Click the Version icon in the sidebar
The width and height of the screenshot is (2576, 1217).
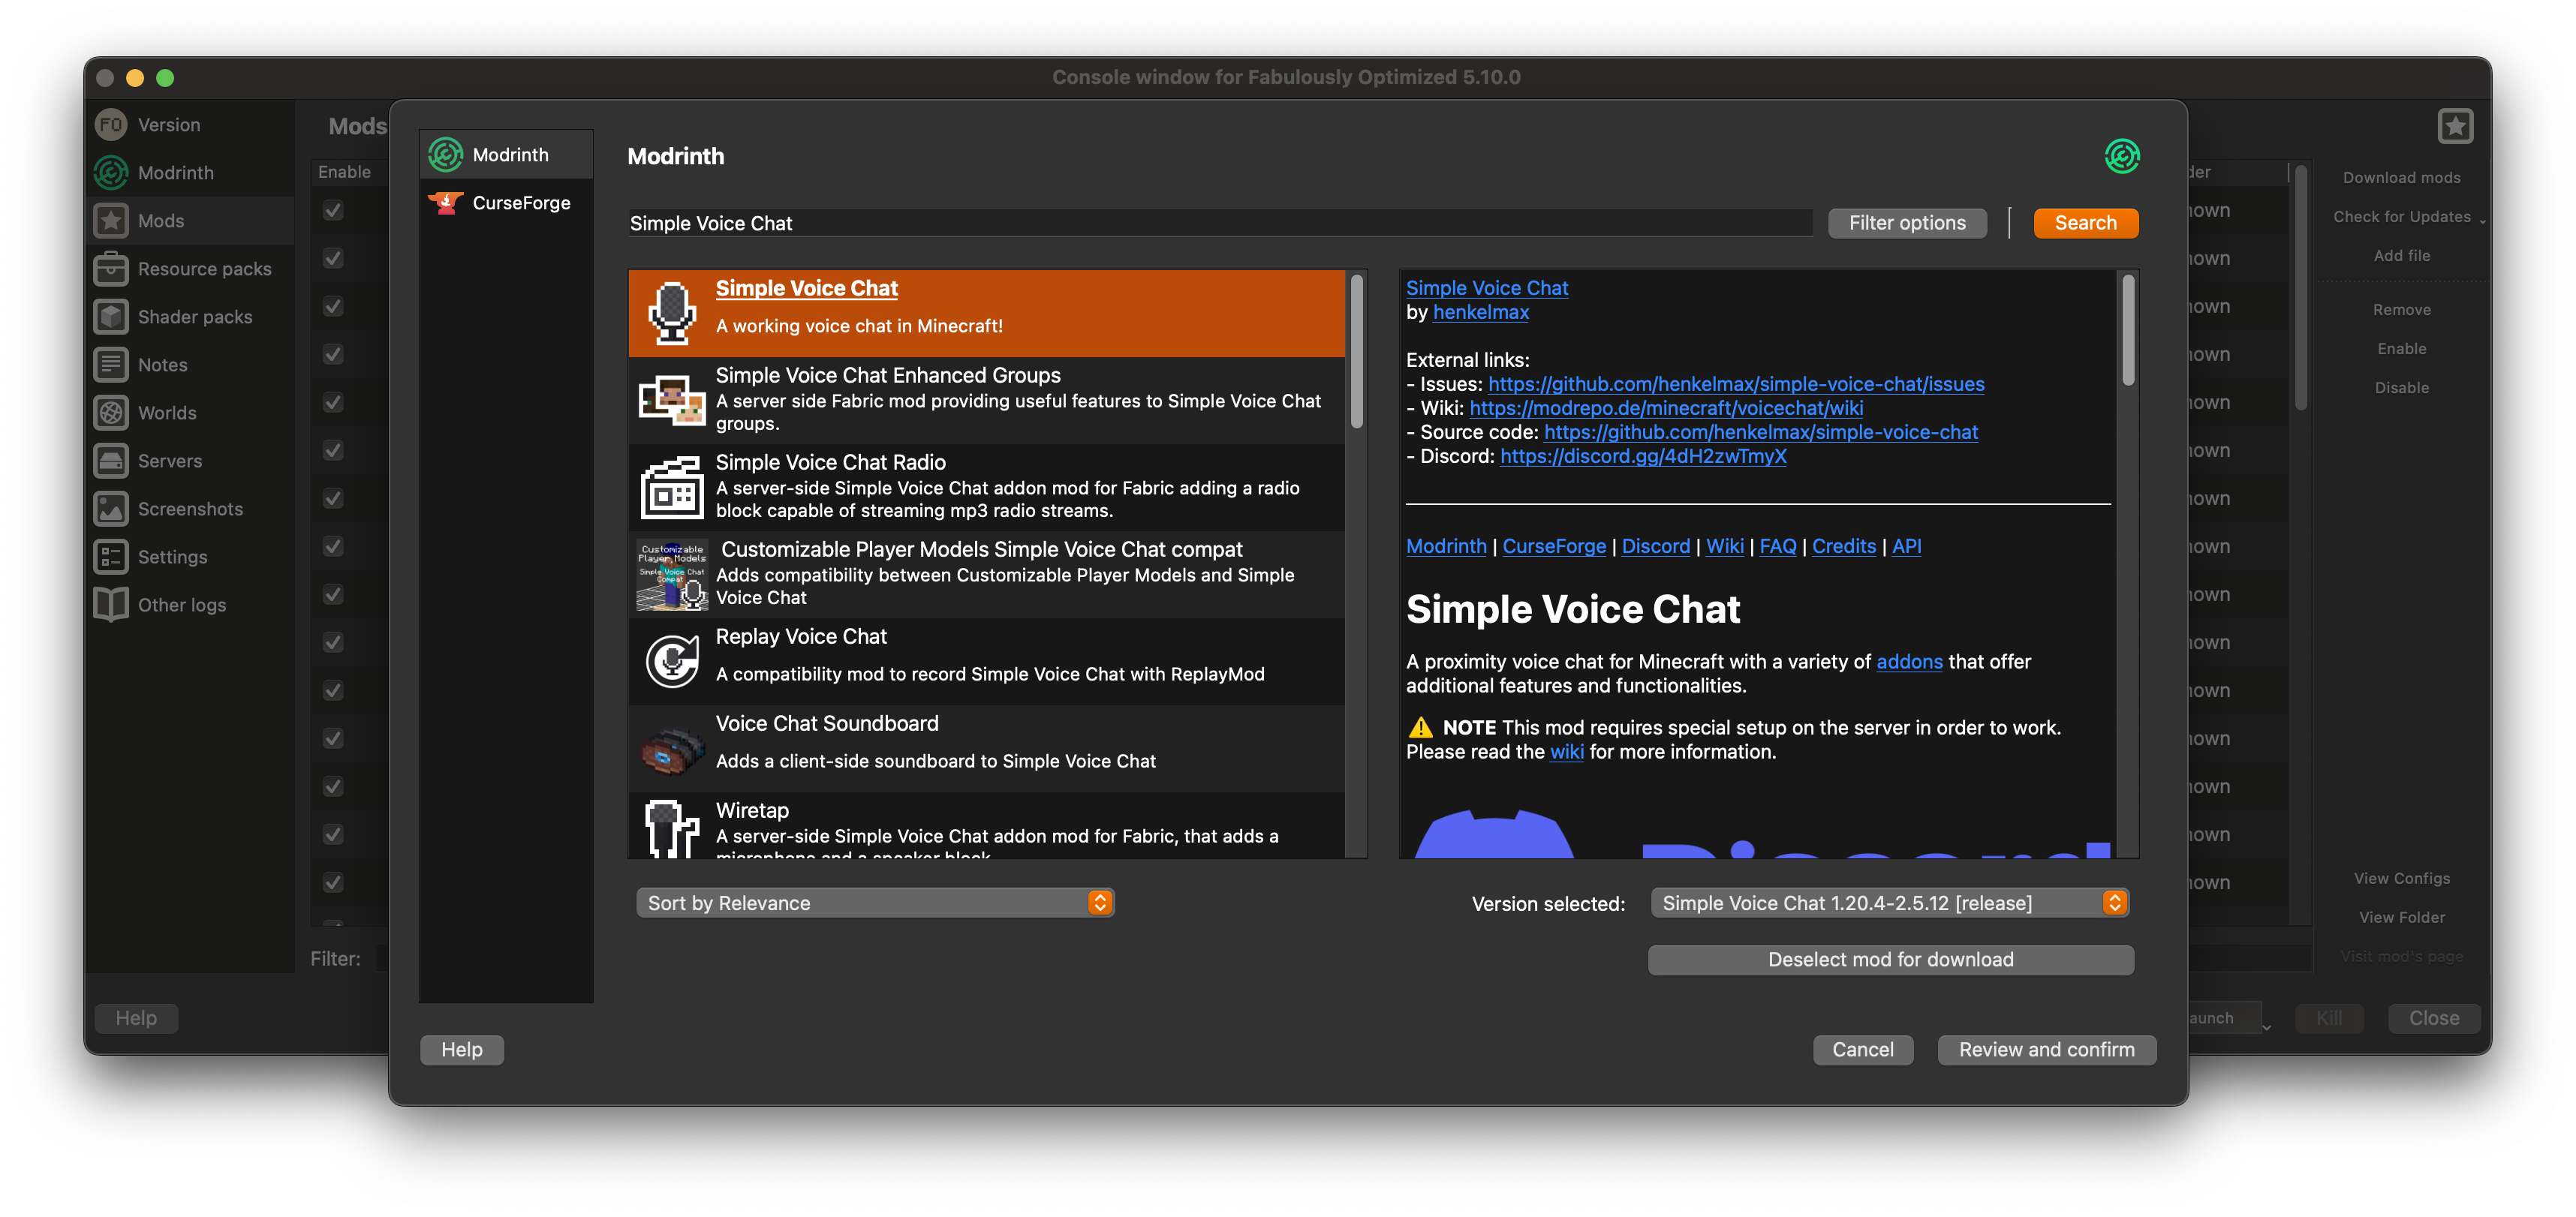click(x=111, y=125)
